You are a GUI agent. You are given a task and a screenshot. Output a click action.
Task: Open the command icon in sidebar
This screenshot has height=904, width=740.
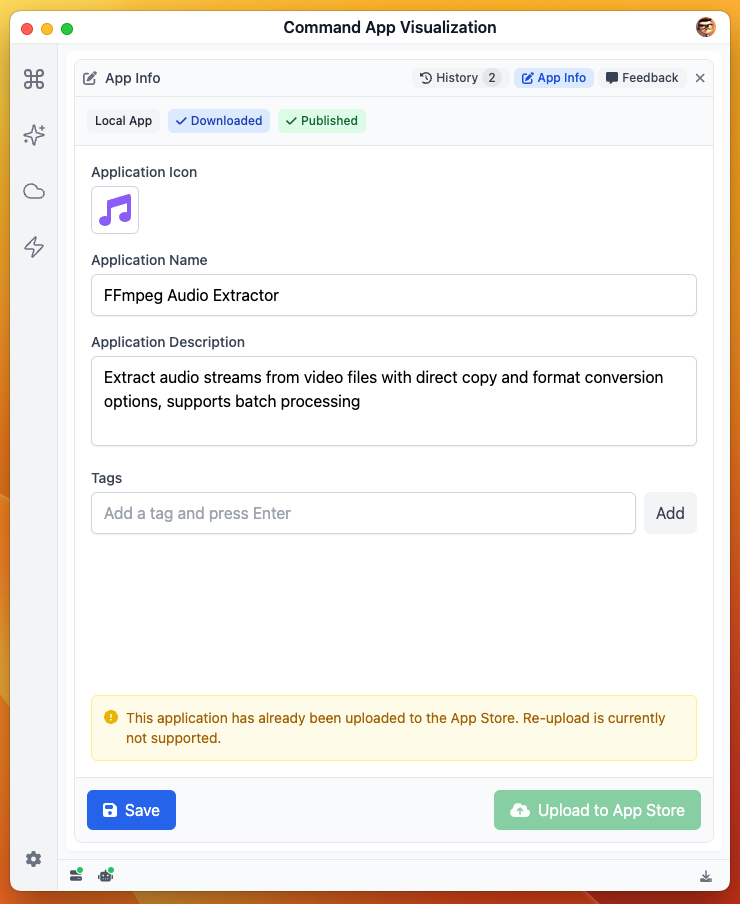pos(34,79)
